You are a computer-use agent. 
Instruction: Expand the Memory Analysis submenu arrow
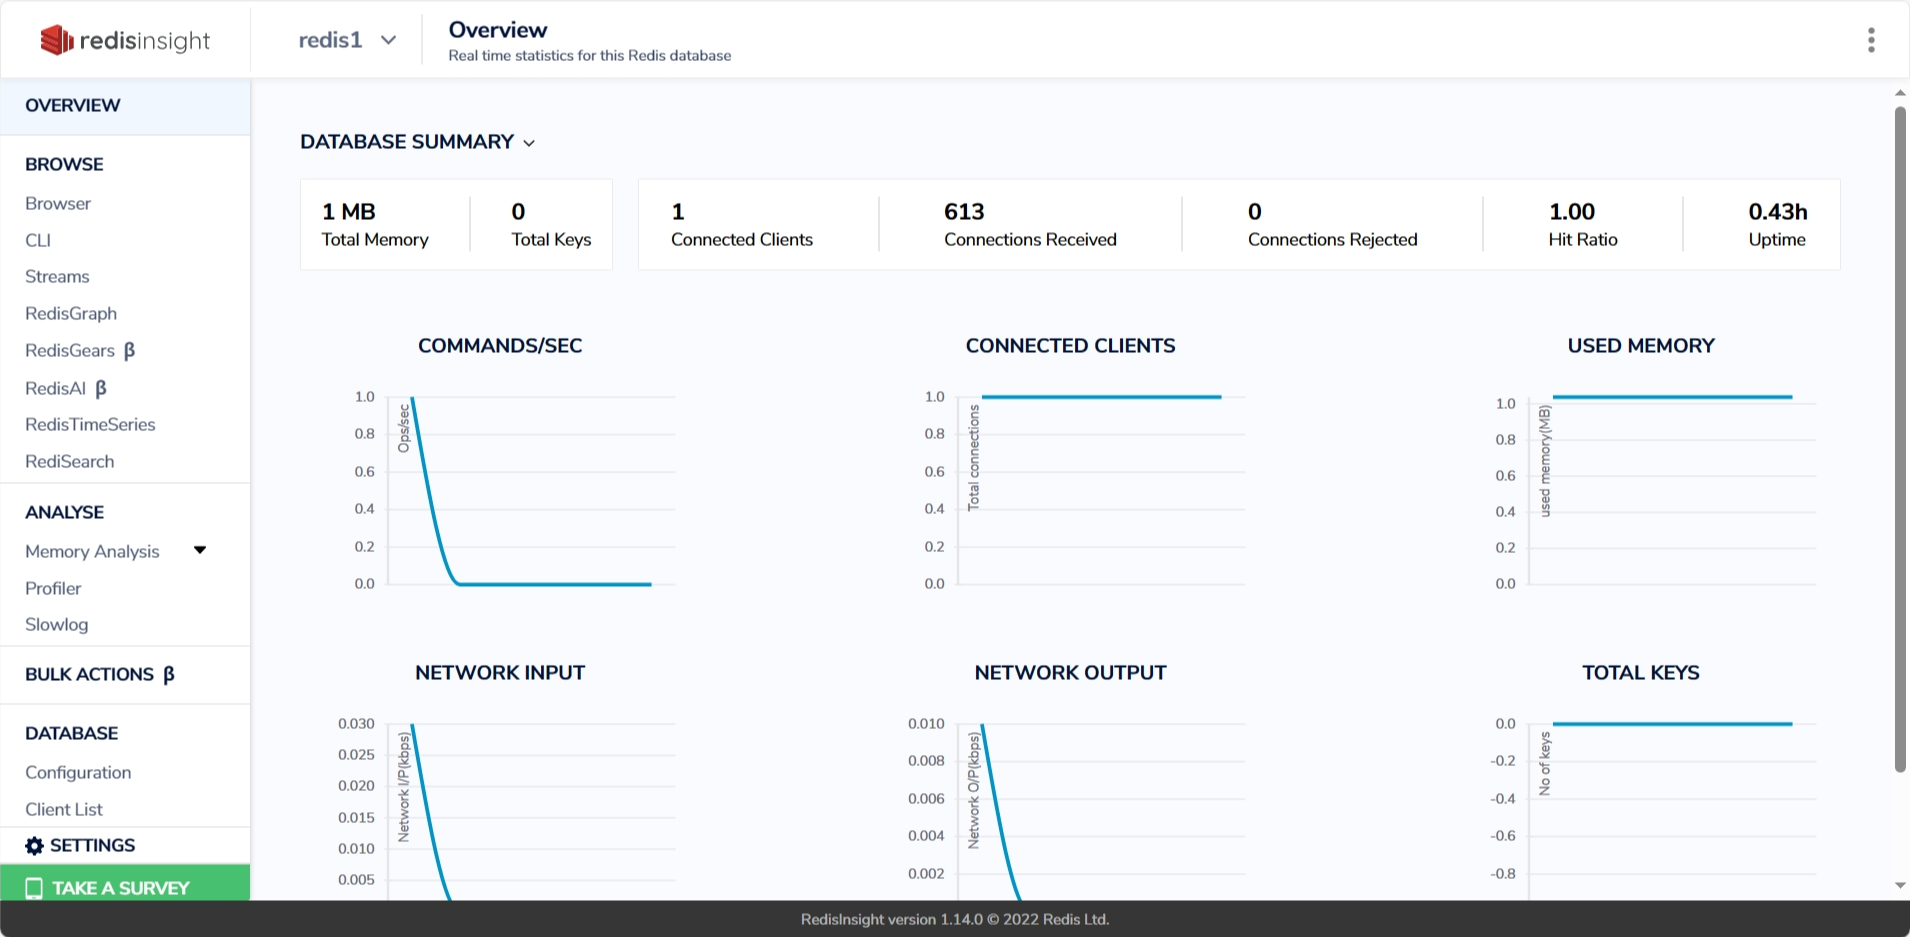point(200,550)
